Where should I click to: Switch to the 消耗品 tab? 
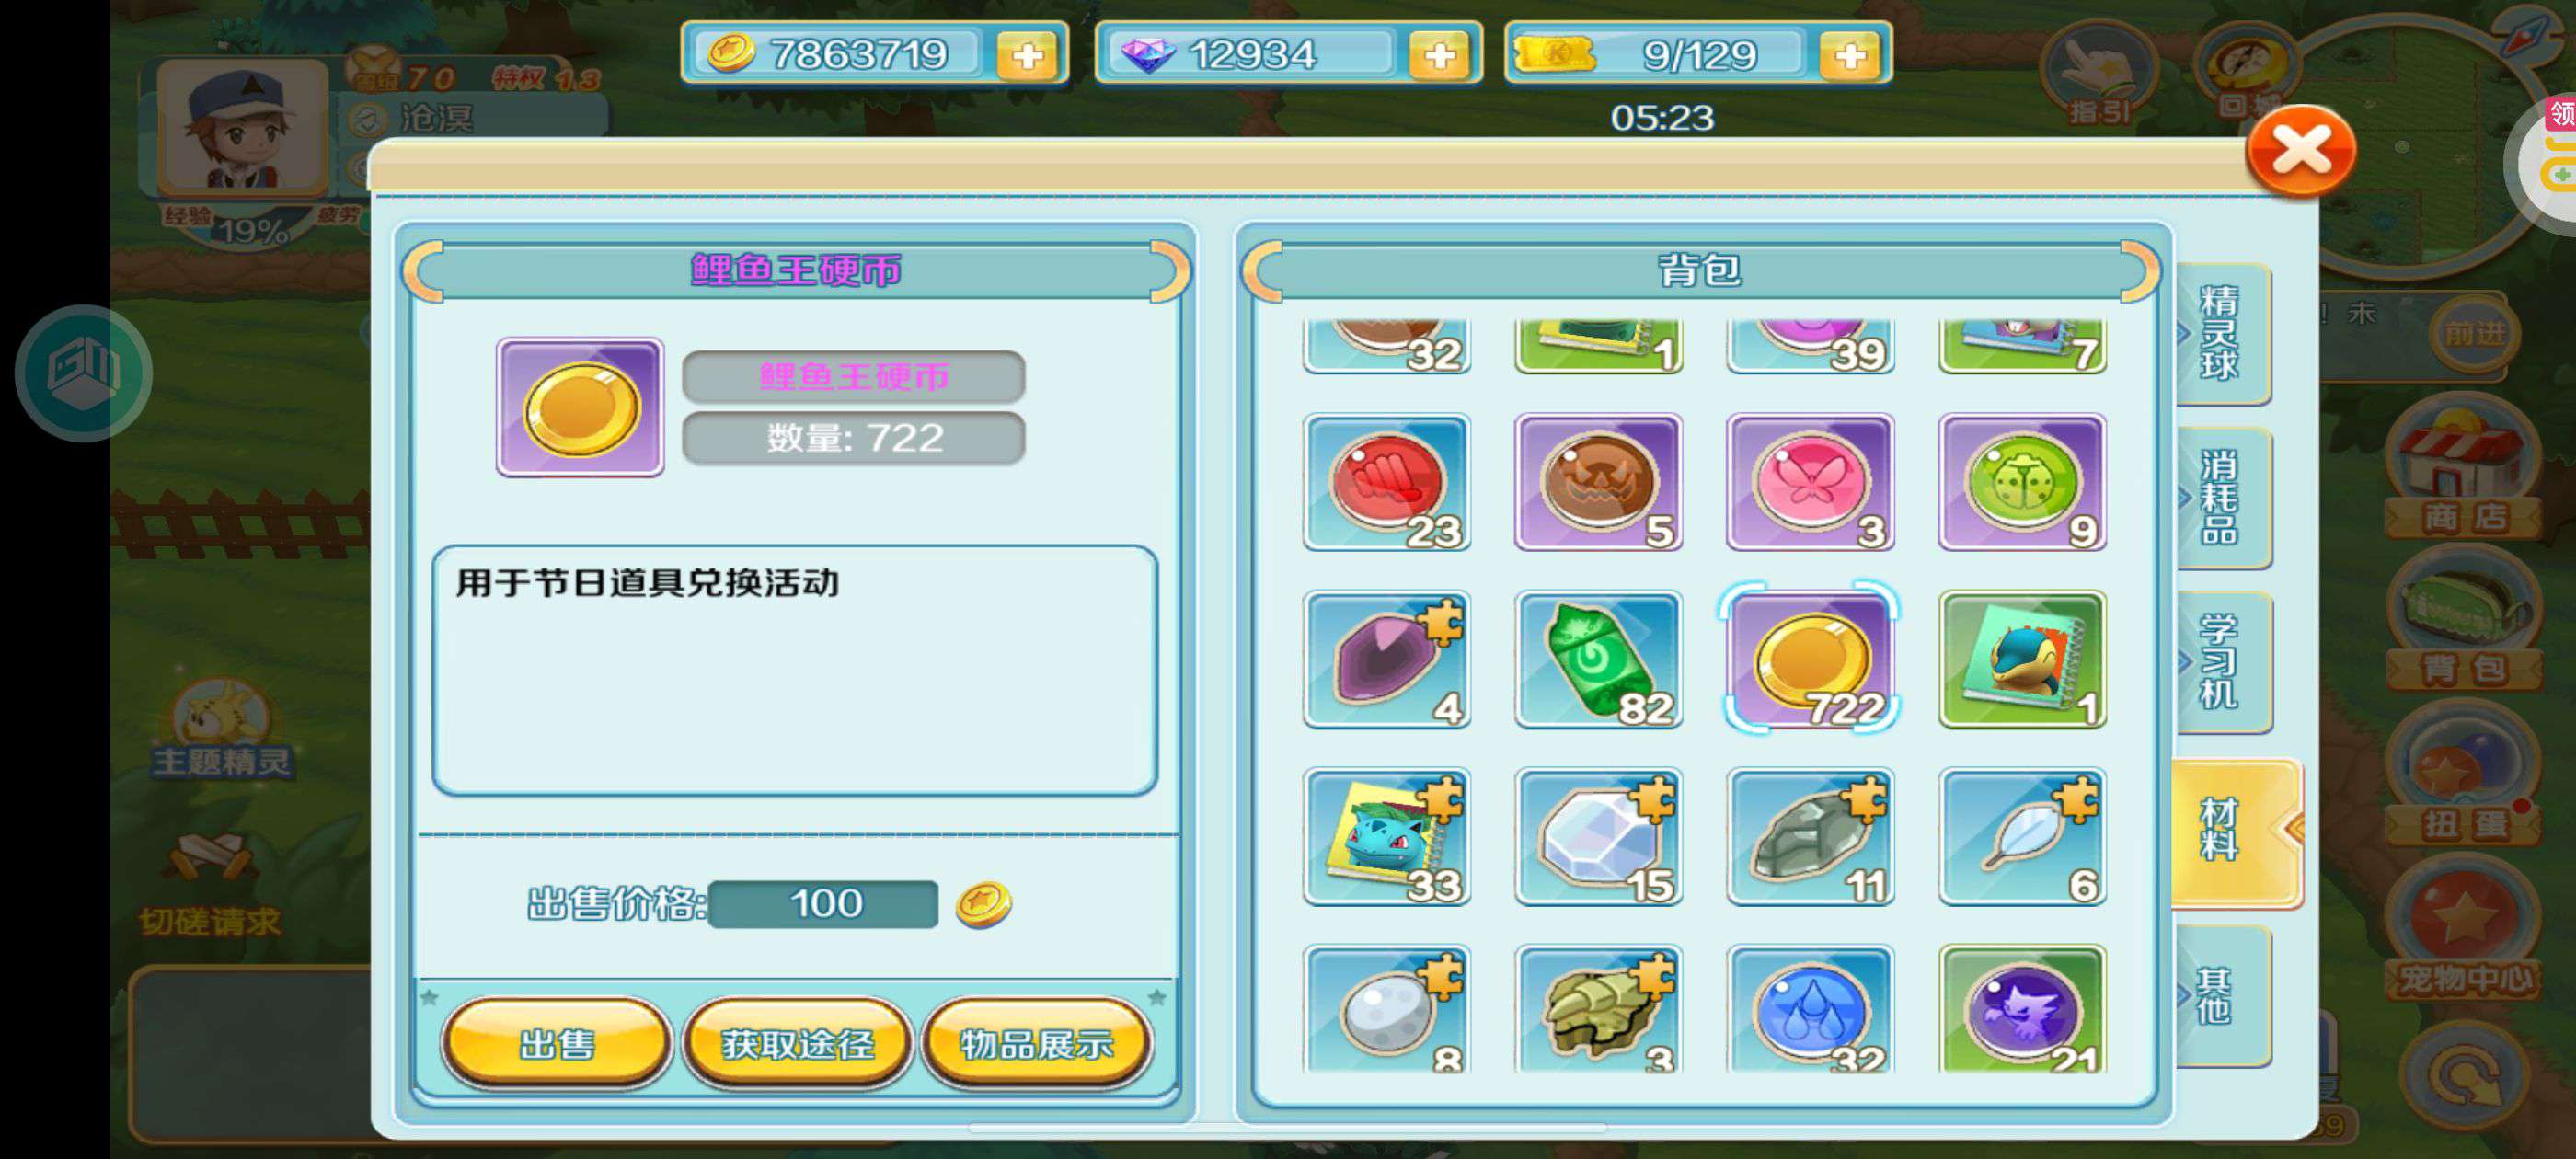tap(2221, 497)
